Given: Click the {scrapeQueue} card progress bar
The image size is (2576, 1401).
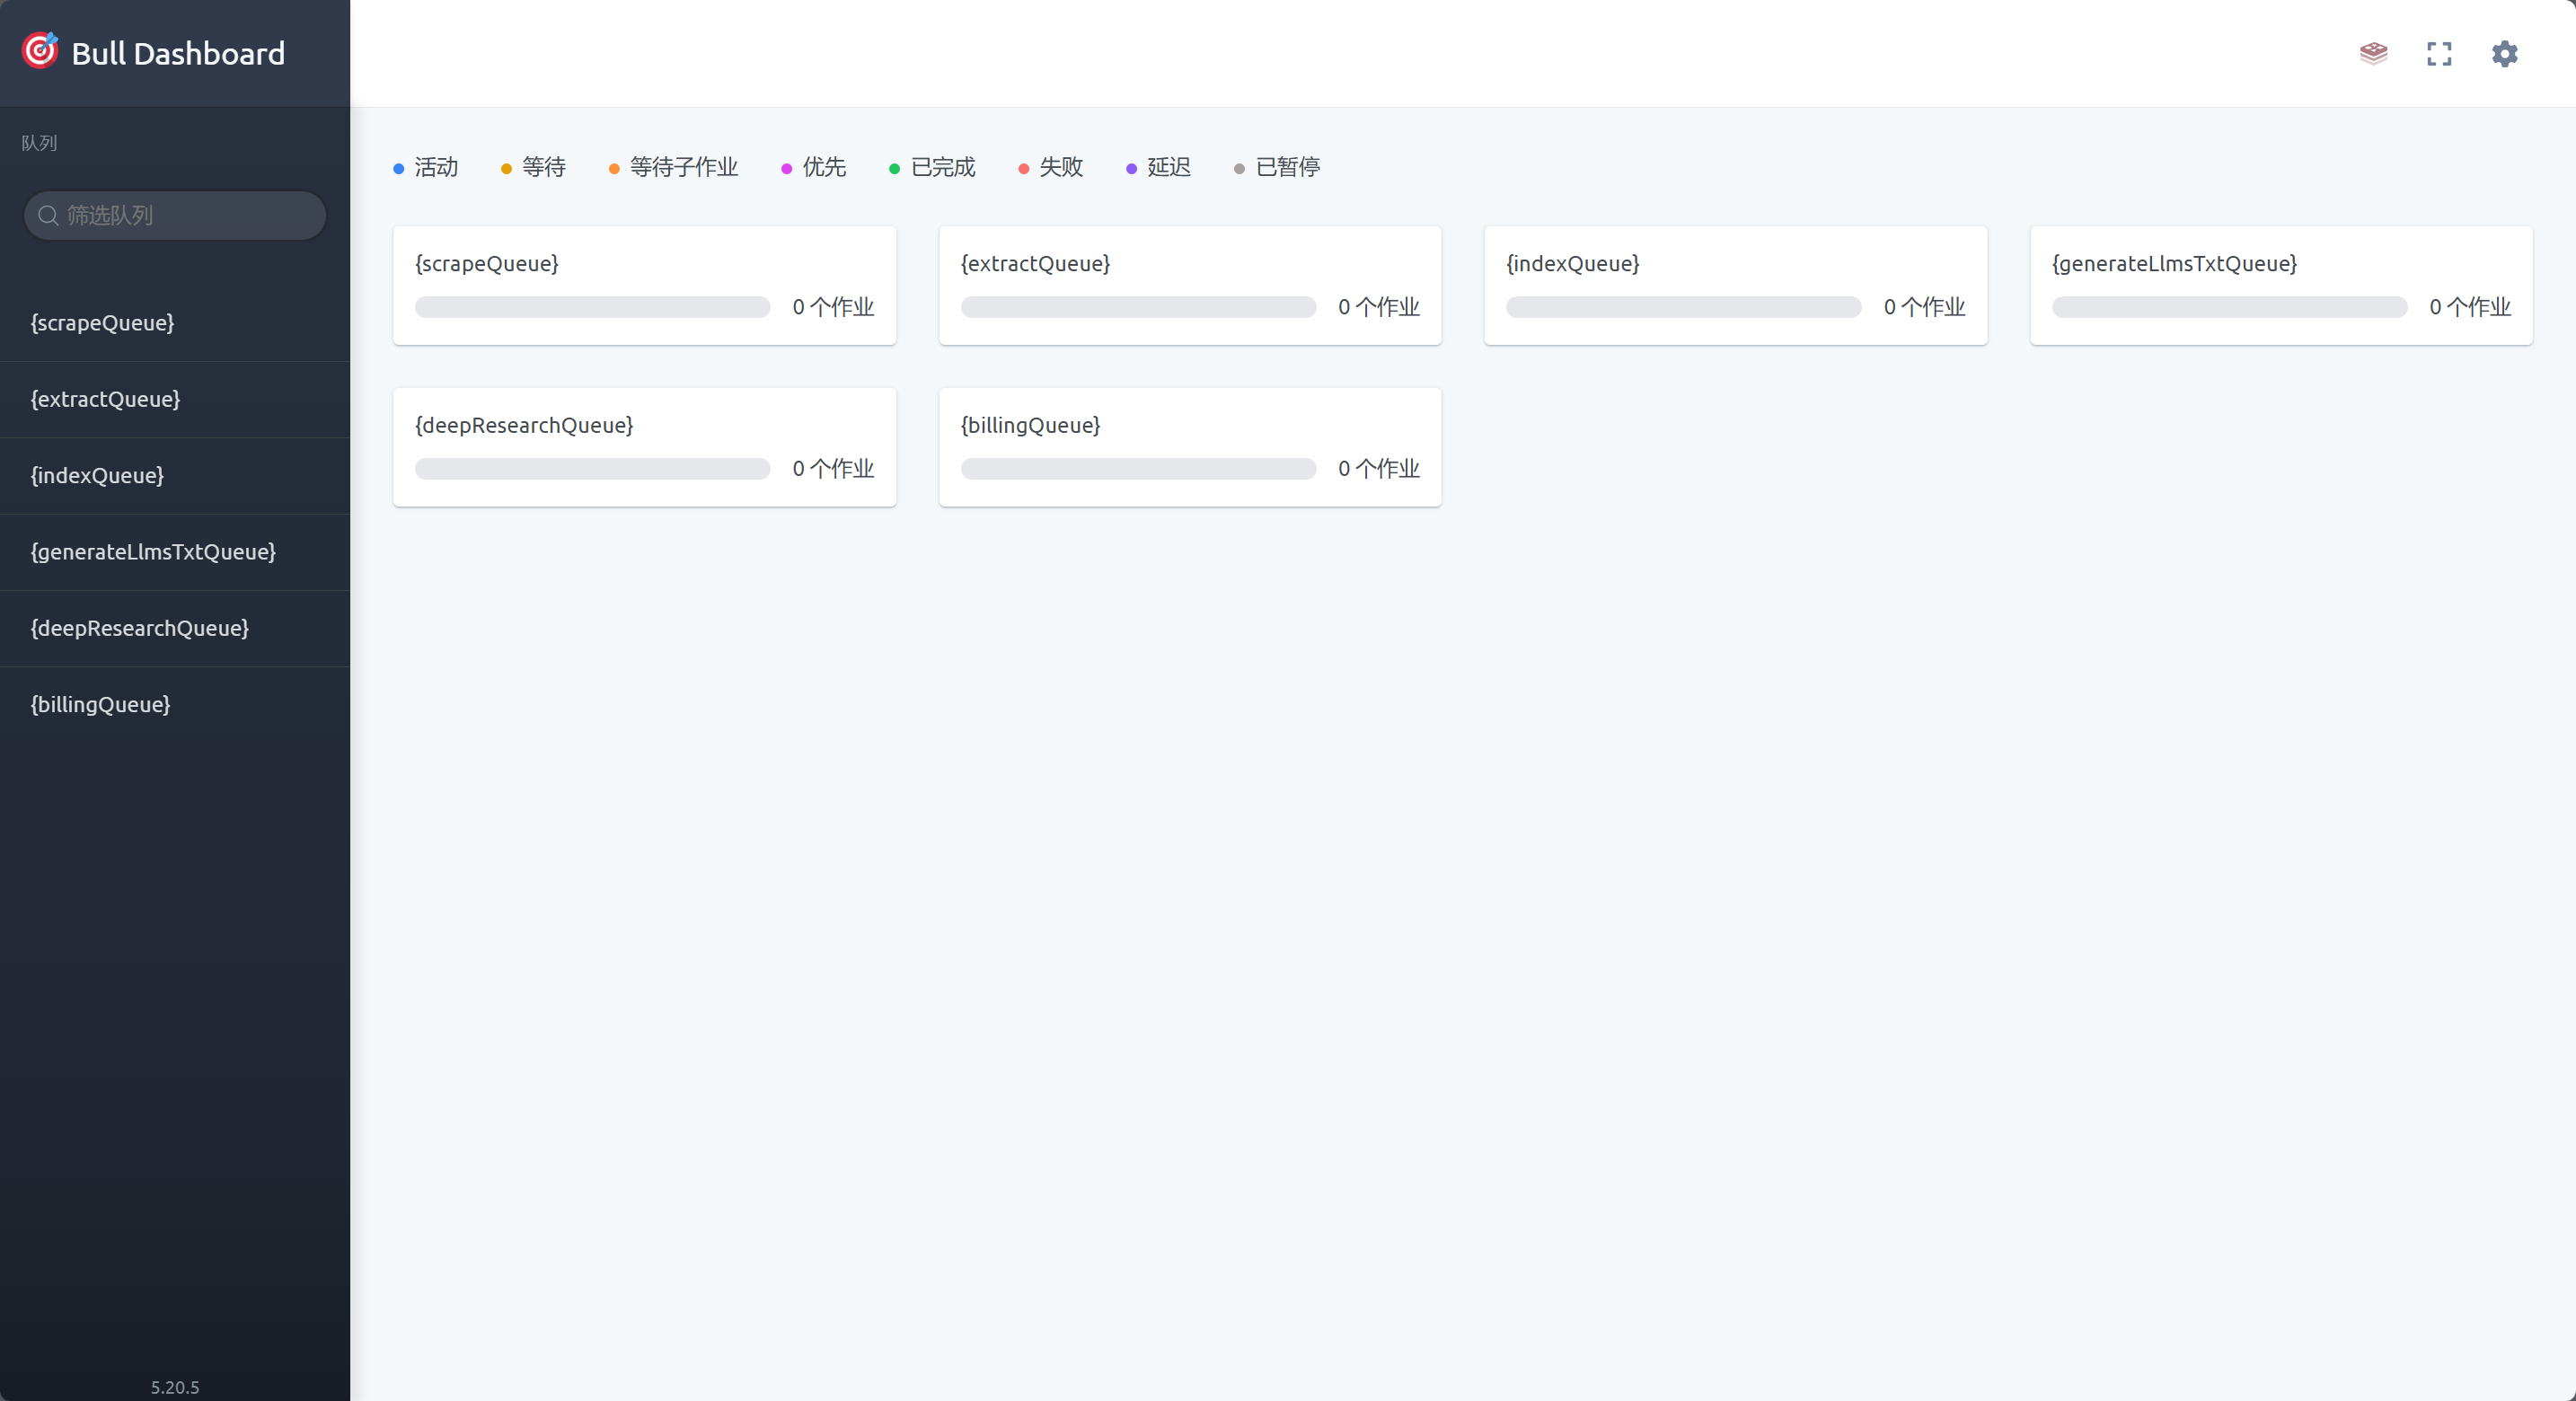Looking at the screenshot, I should (x=592, y=307).
